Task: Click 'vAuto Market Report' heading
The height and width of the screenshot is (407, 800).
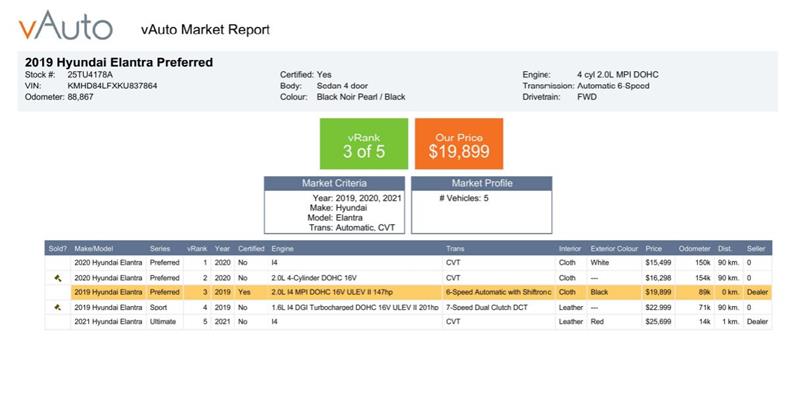Action: 205,30
